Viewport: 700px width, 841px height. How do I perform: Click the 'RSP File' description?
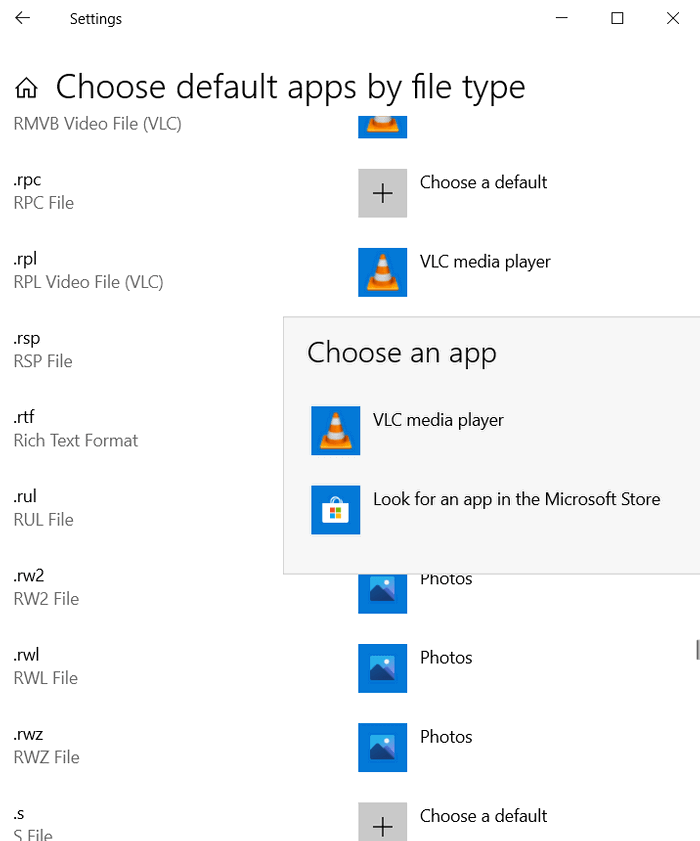coord(43,362)
